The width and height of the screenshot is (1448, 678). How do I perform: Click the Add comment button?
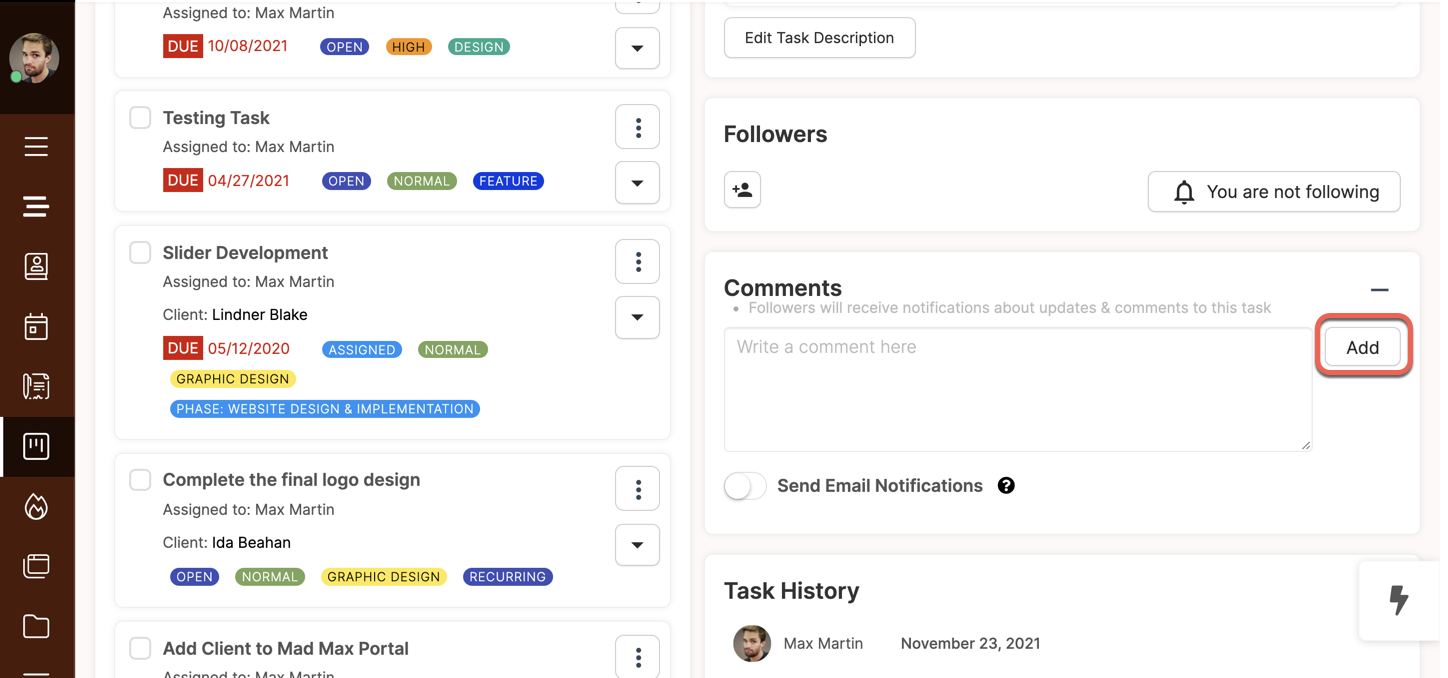point(1362,347)
